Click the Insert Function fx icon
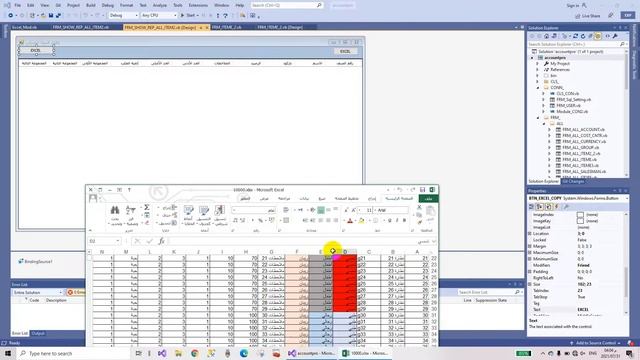The width and height of the screenshot is (640, 360). 162,241
